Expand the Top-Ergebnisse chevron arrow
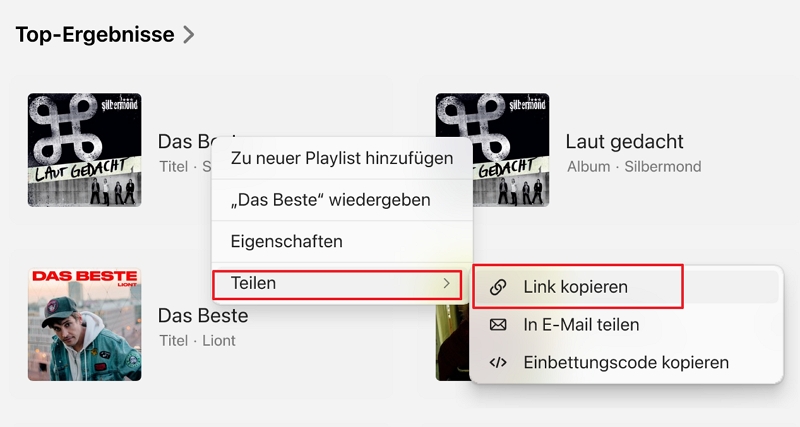Screen dimensions: 800x427 click(188, 34)
